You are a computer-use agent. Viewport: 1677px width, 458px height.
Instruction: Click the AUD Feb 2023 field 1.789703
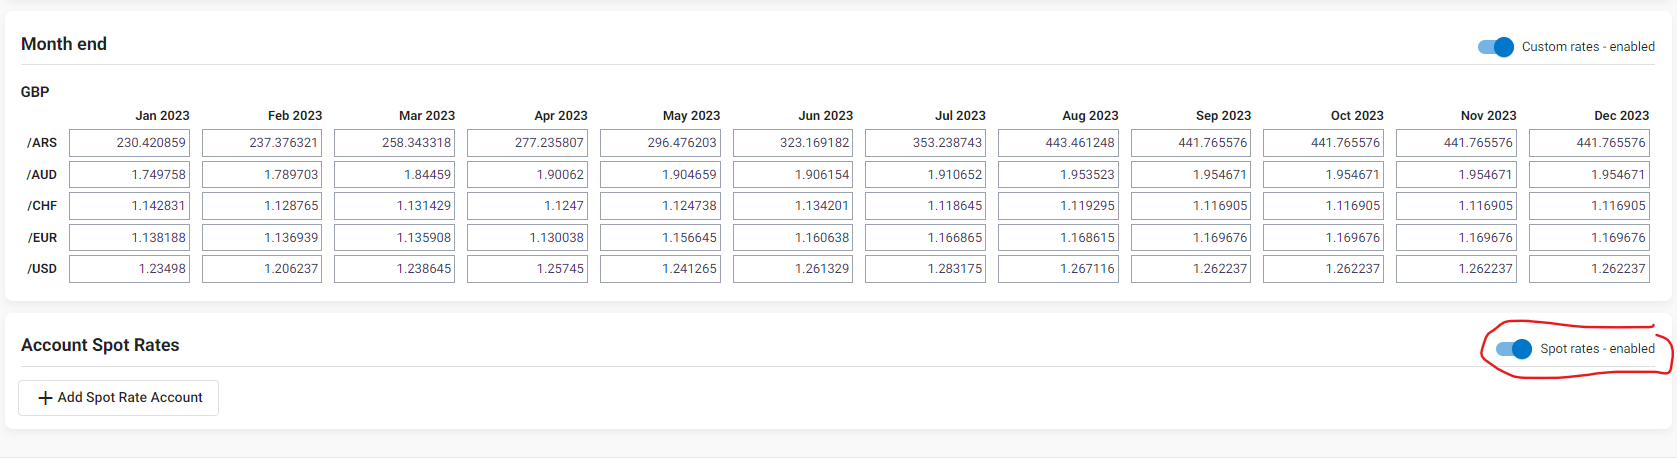(x=262, y=175)
